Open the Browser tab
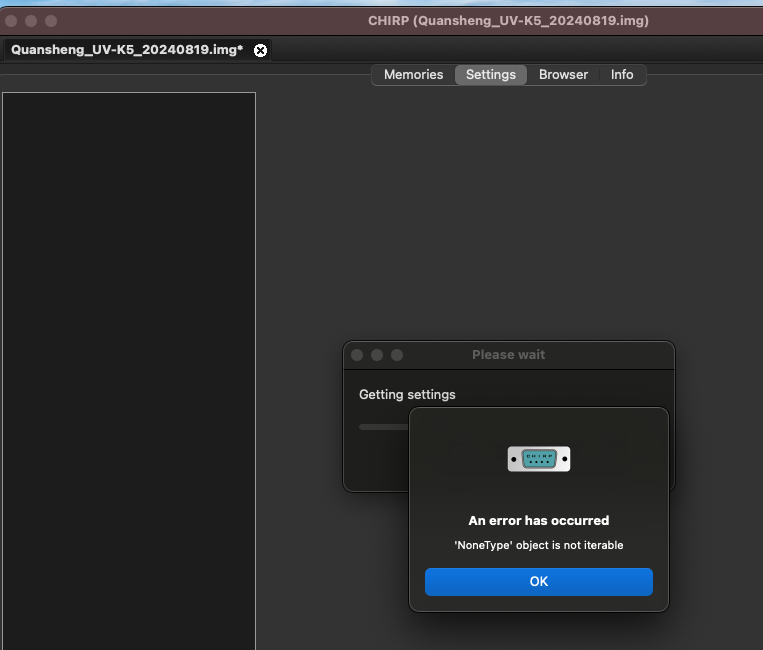 563,74
